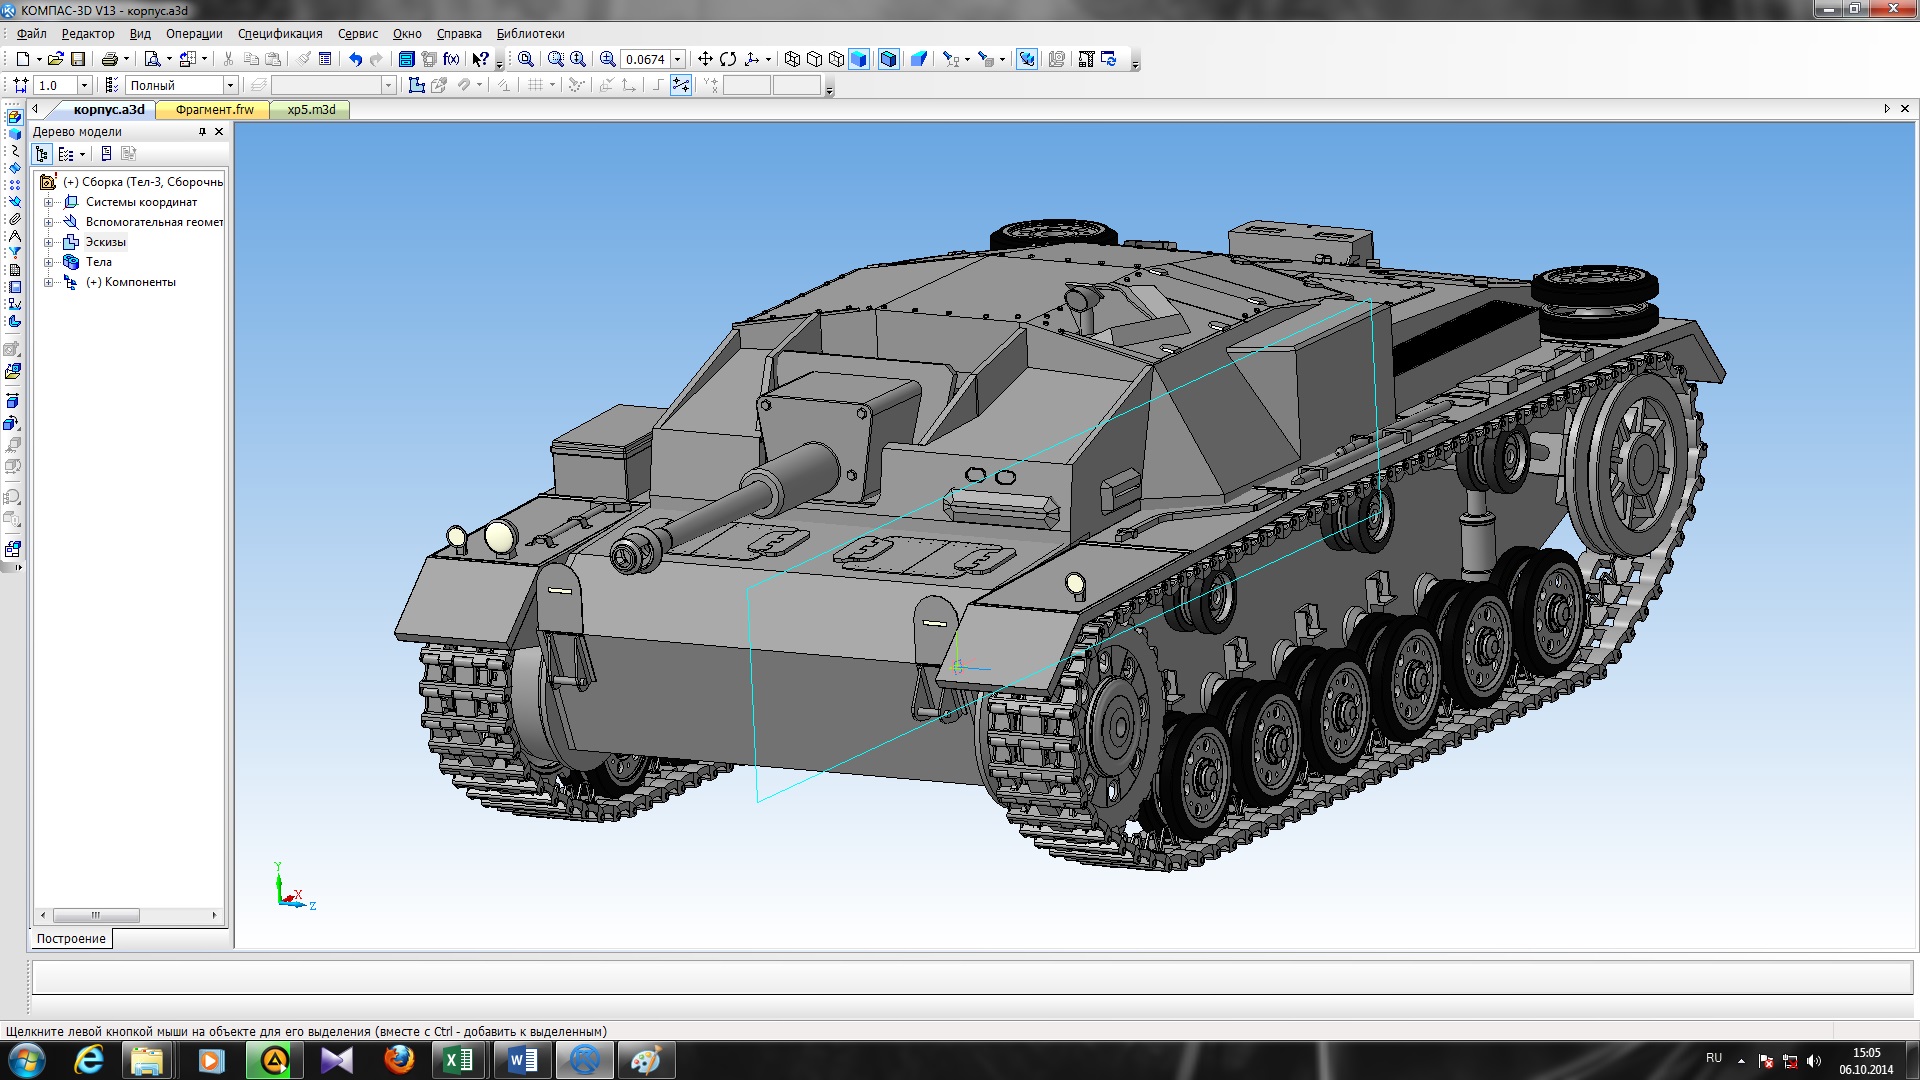Screen dimensions: 1920x1080
Task: Open Excel from the taskbar
Action: point(458,1060)
